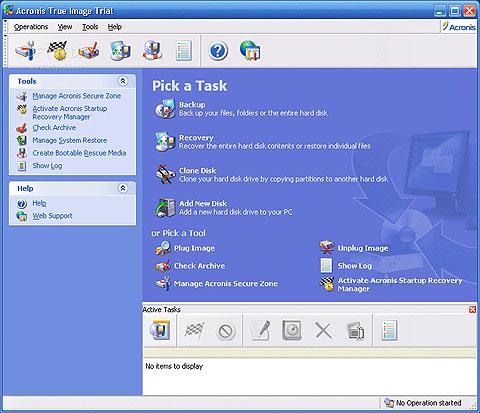Image resolution: width=480 pixels, height=413 pixels.
Task: Click the Plug Image tool icon
Action: pos(163,248)
